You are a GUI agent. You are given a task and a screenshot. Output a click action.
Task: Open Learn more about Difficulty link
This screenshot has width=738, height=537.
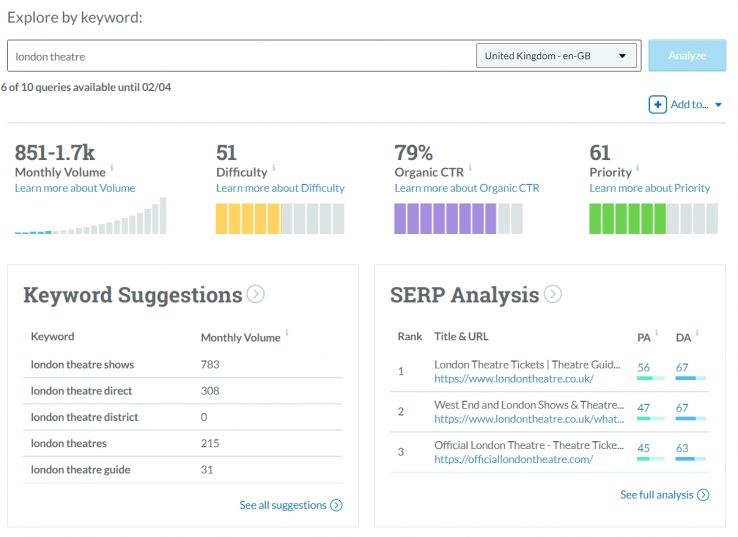coord(280,188)
